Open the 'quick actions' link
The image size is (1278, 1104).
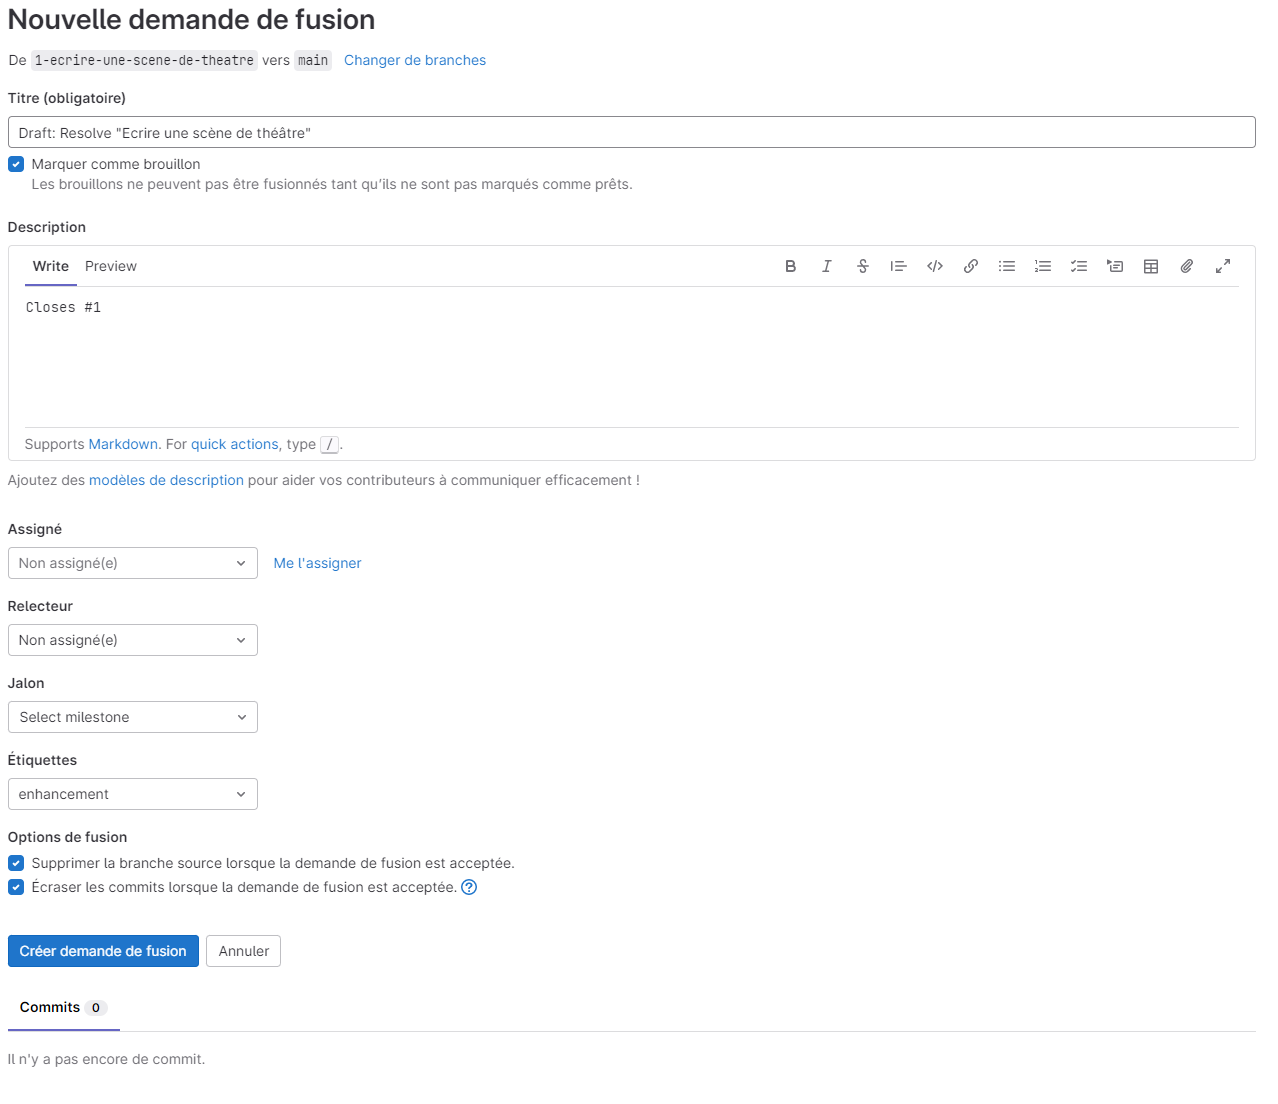pos(235,444)
